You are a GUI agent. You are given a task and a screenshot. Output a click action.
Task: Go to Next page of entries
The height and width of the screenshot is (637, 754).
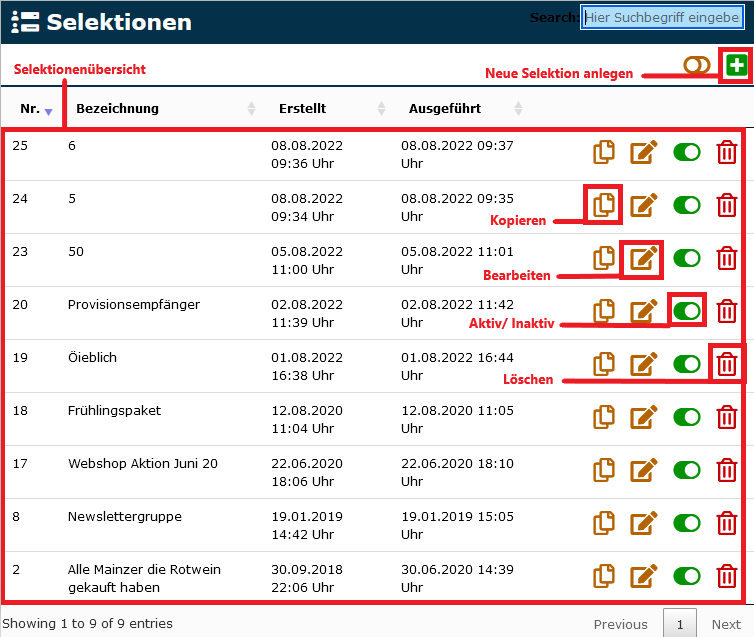point(726,624)
